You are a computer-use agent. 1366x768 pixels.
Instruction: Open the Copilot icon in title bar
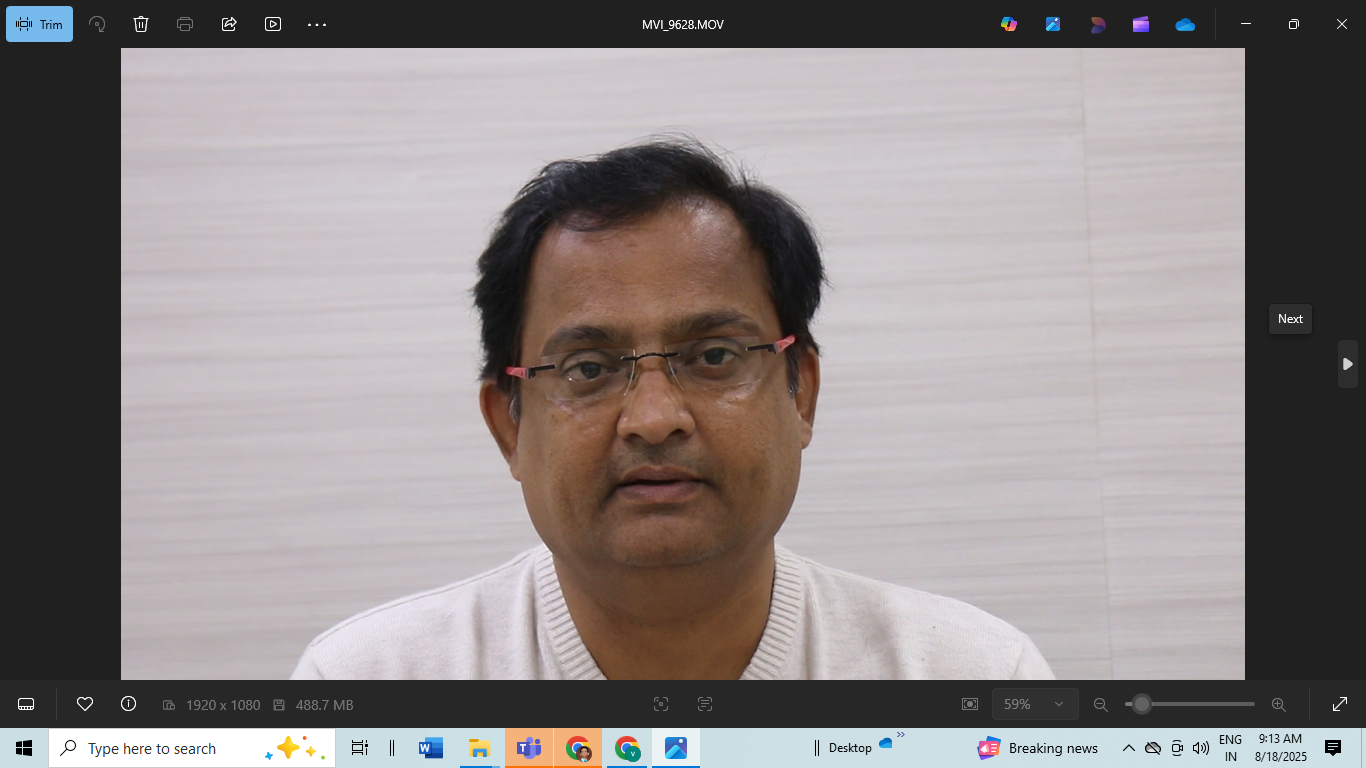click(1009, 24)
